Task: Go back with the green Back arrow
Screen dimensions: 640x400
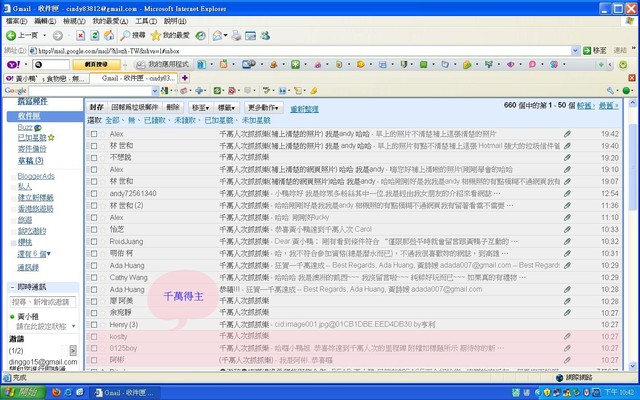Action: coord(22,36)
